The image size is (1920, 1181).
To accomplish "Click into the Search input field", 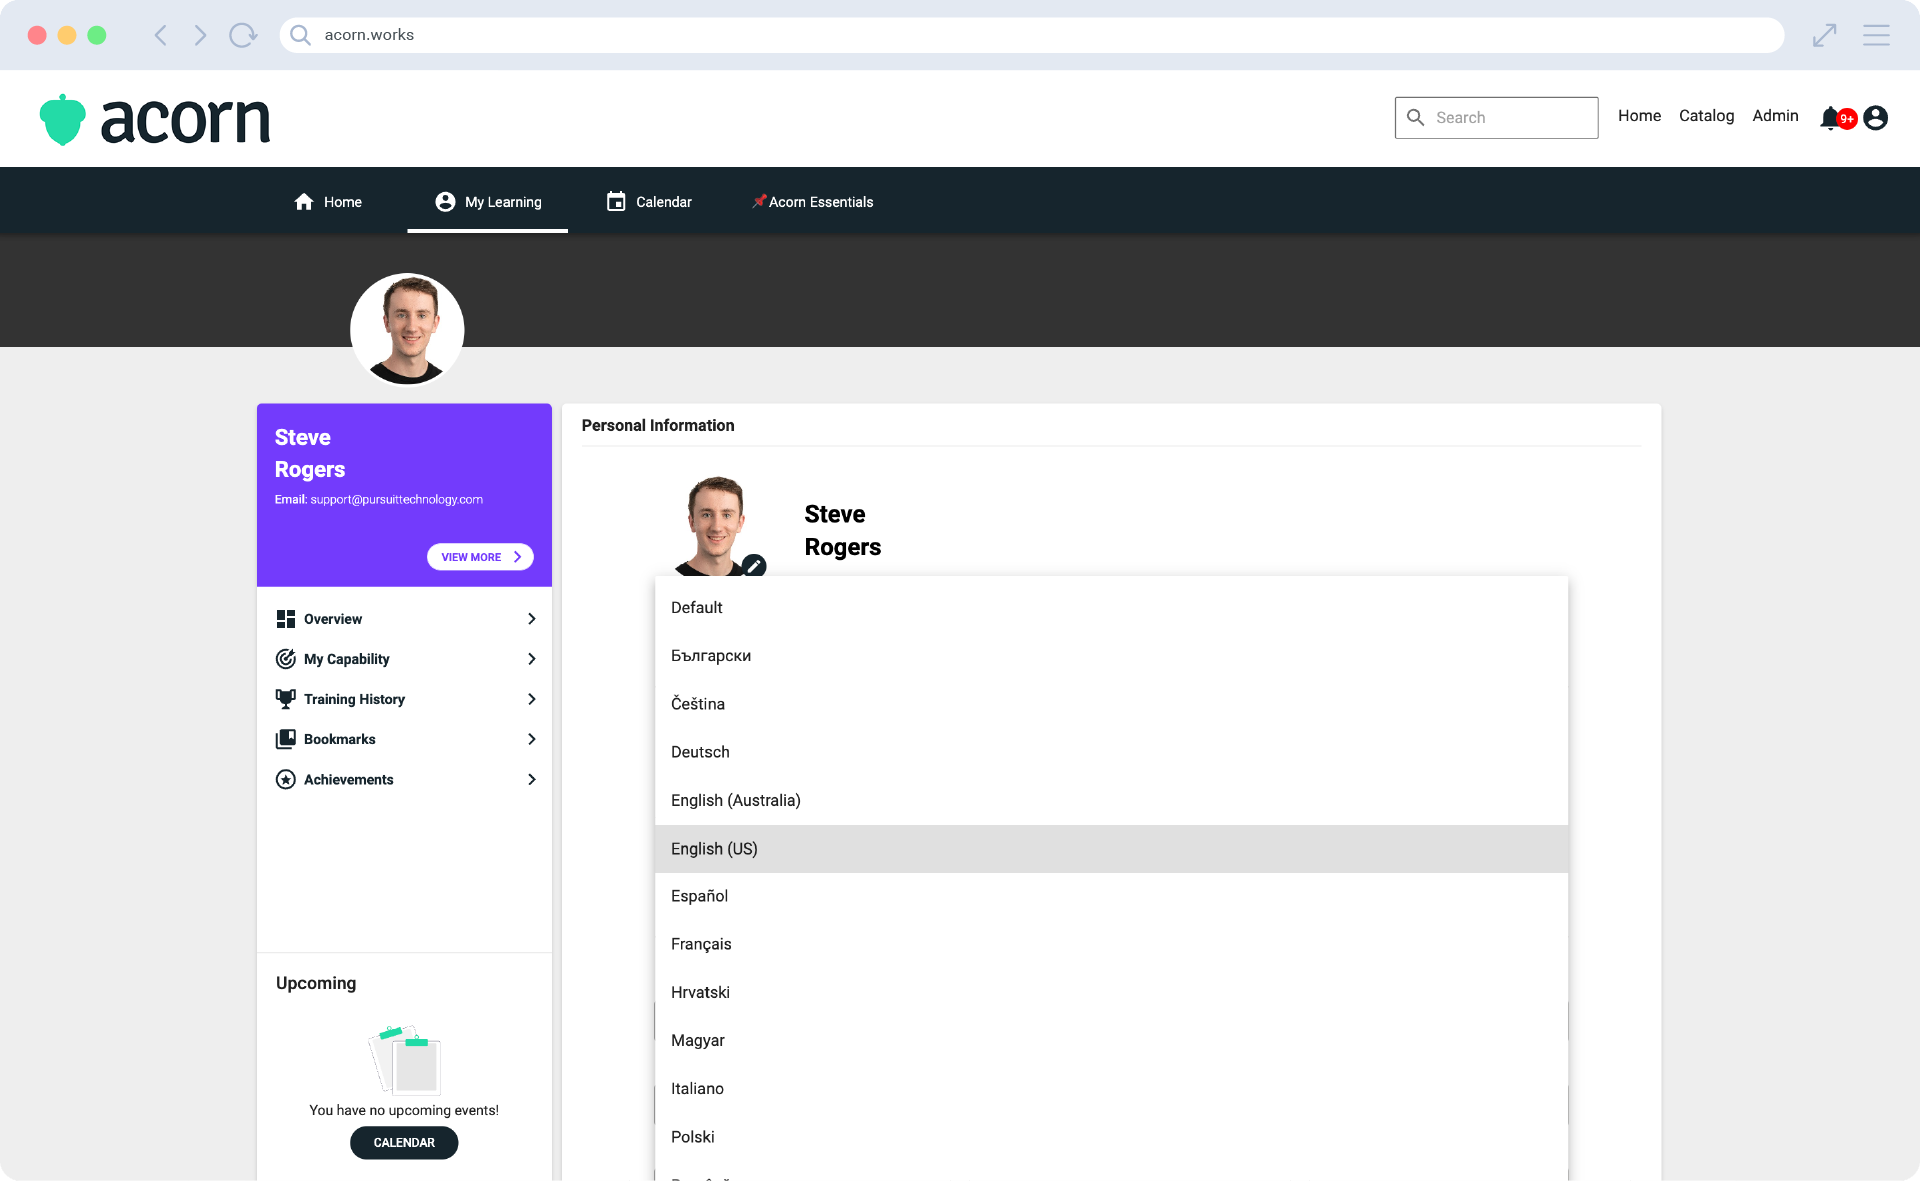I will click(x=1510, y=118).
